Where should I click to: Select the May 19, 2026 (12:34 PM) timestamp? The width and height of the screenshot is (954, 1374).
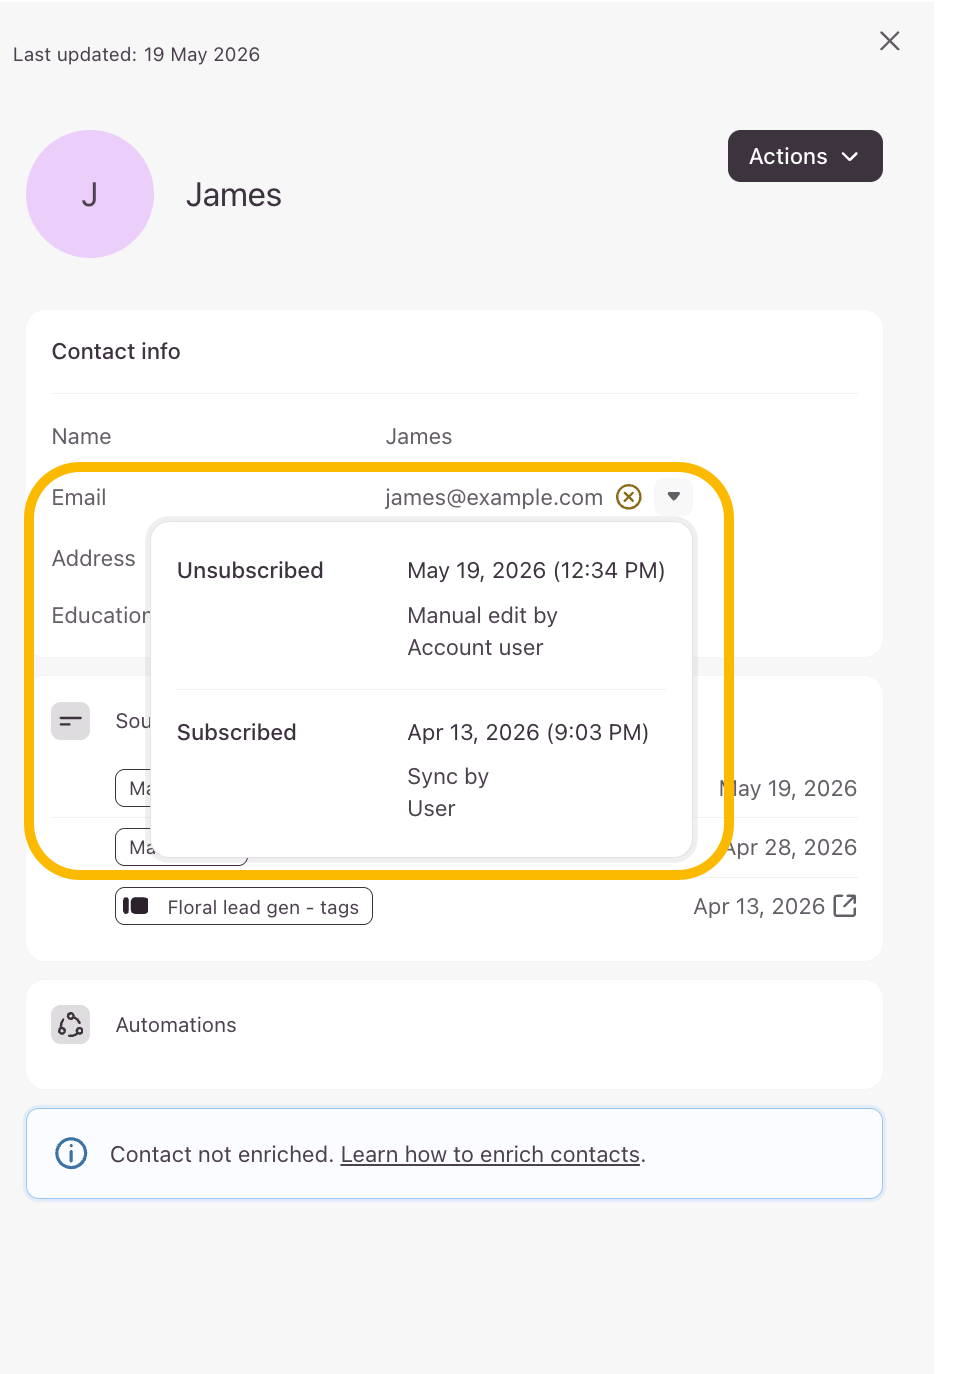pyautogui.click(x=536, y=570)
